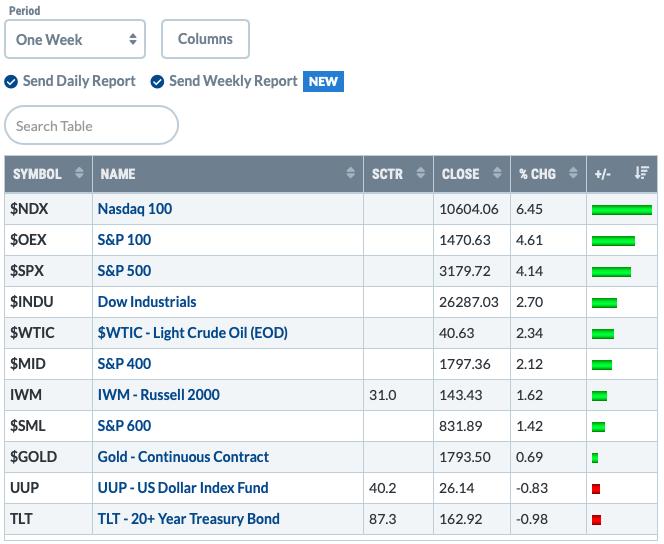Sort by CLOSE column sort arrows
Screen dimensions: 664x544
tap(497, 173)
